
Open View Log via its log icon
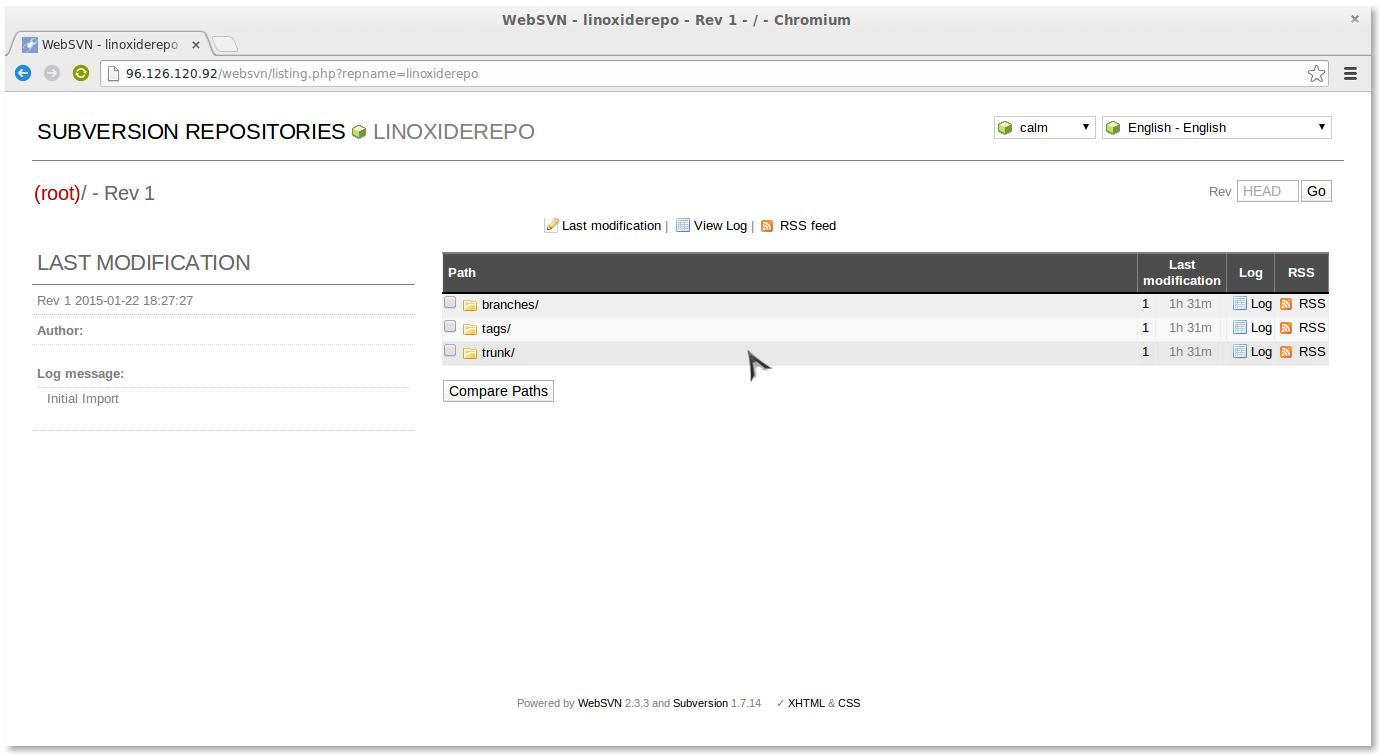coord(683,225)
